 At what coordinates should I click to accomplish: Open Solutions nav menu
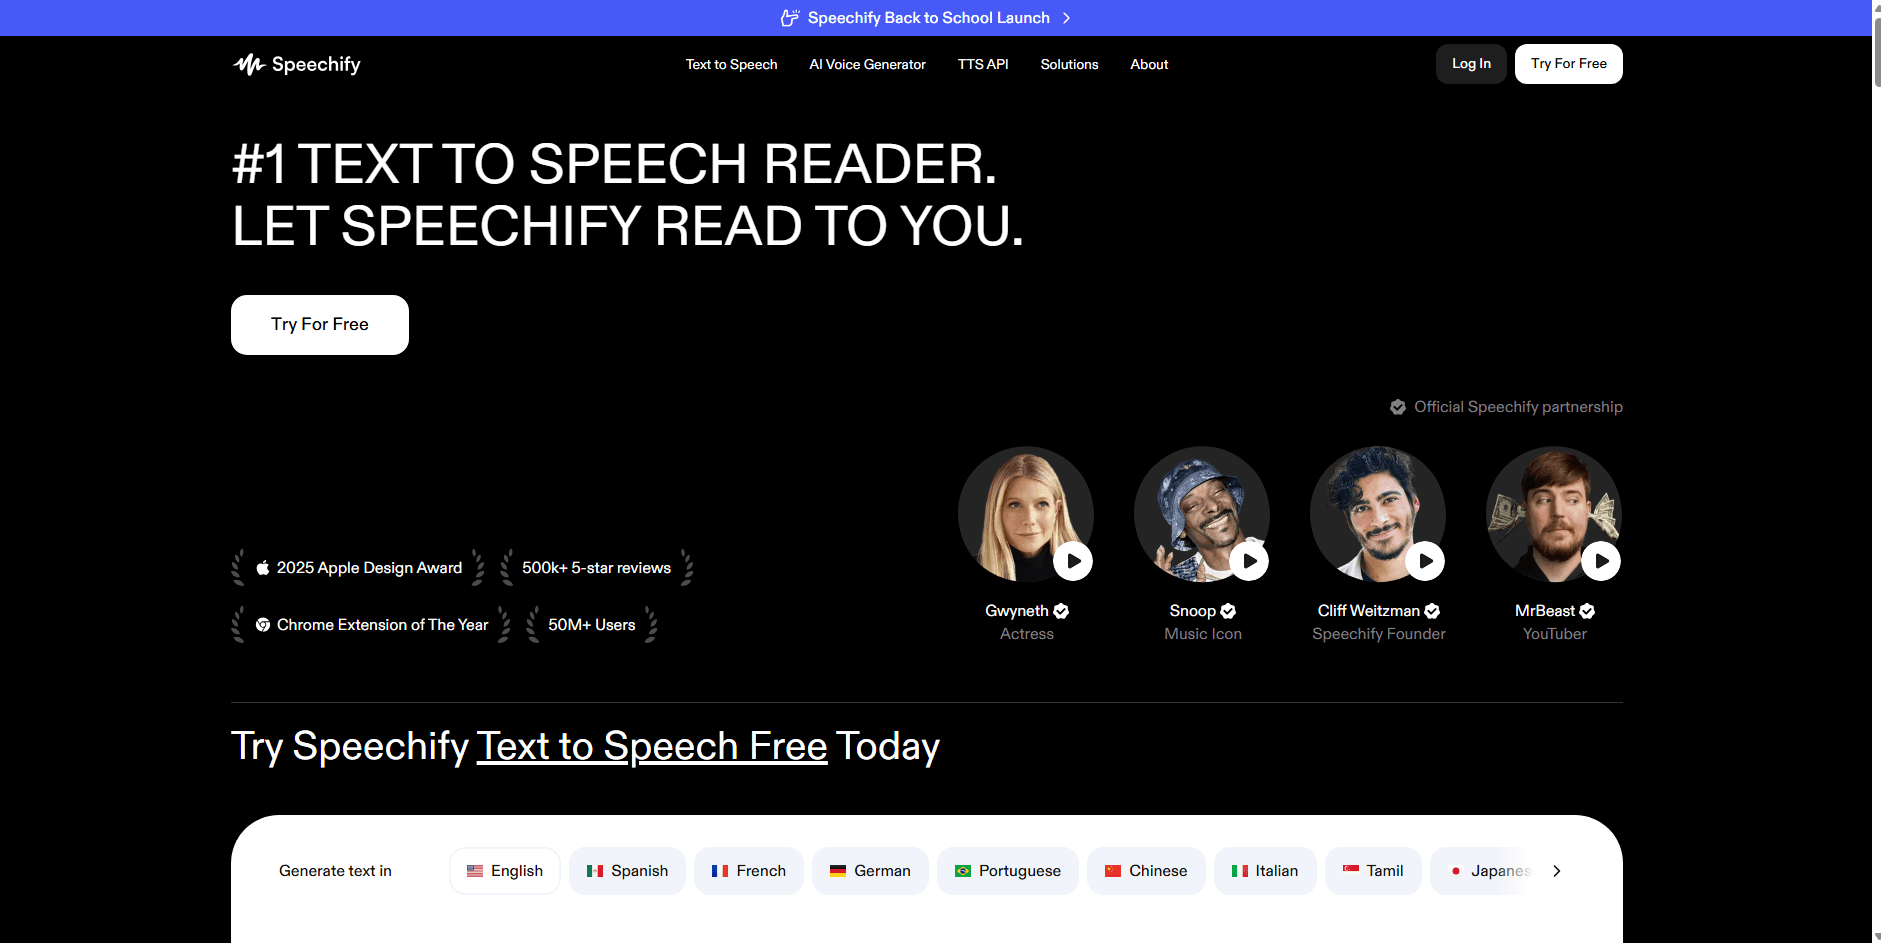(1069, 64)
